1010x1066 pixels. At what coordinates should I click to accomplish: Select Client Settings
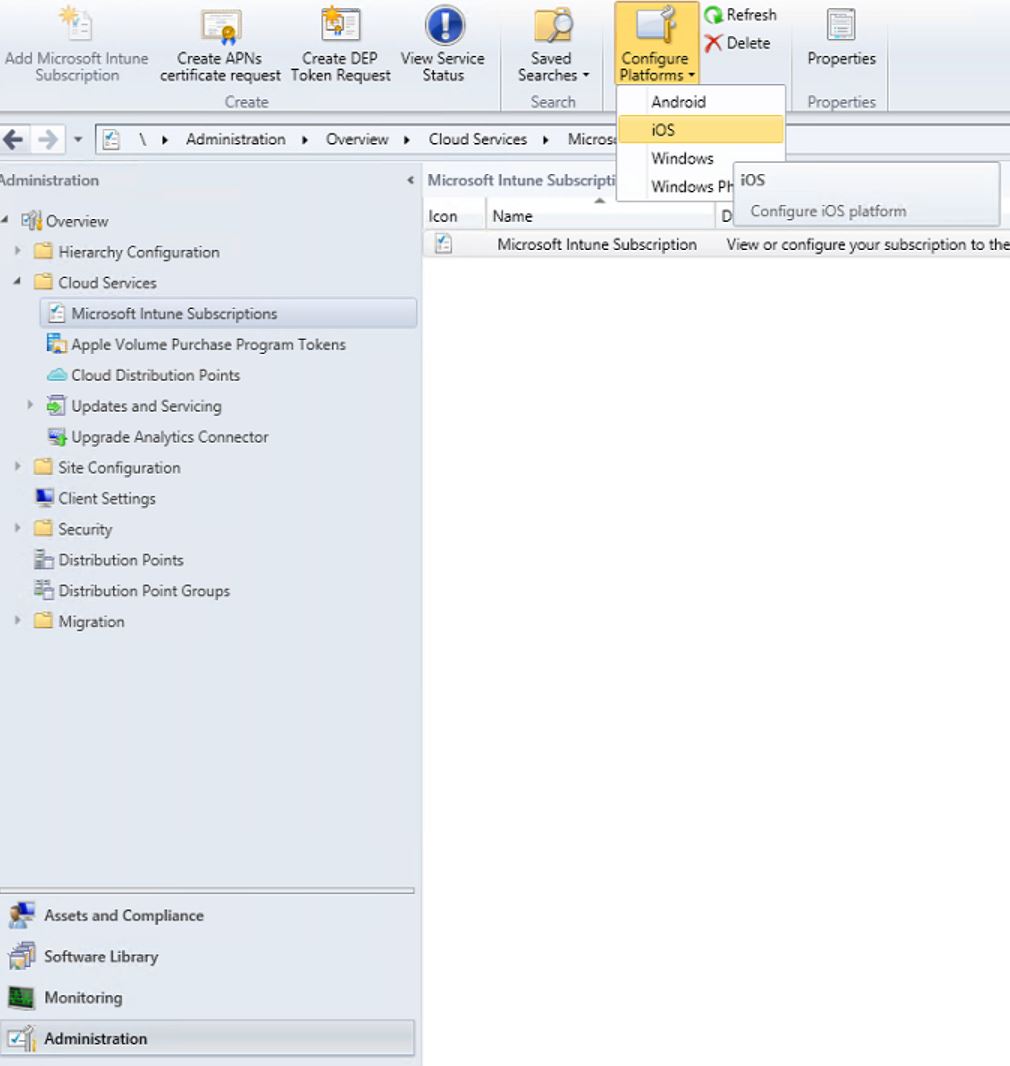point(107,498)
